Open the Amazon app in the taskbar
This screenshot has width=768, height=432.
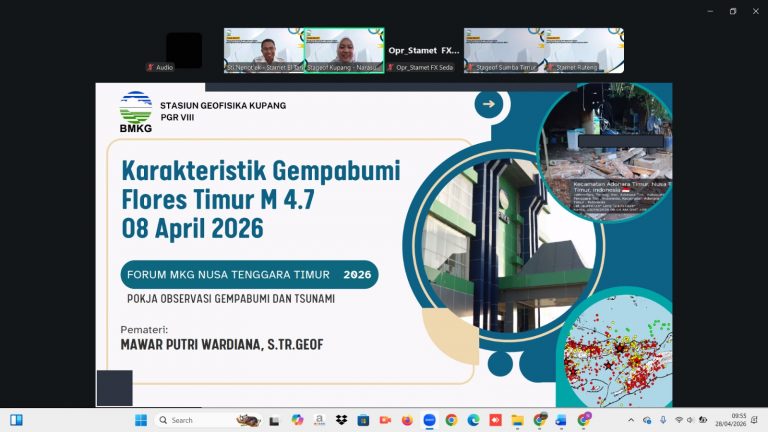[x=319, y=420]
